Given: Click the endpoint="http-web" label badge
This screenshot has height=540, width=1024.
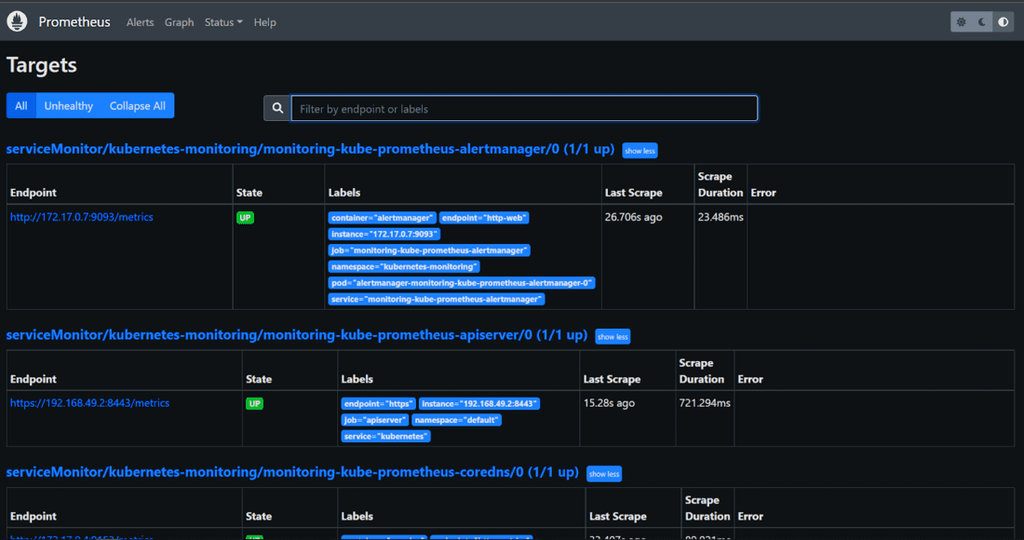Looking at the screenshot, I should coord(484,218).
